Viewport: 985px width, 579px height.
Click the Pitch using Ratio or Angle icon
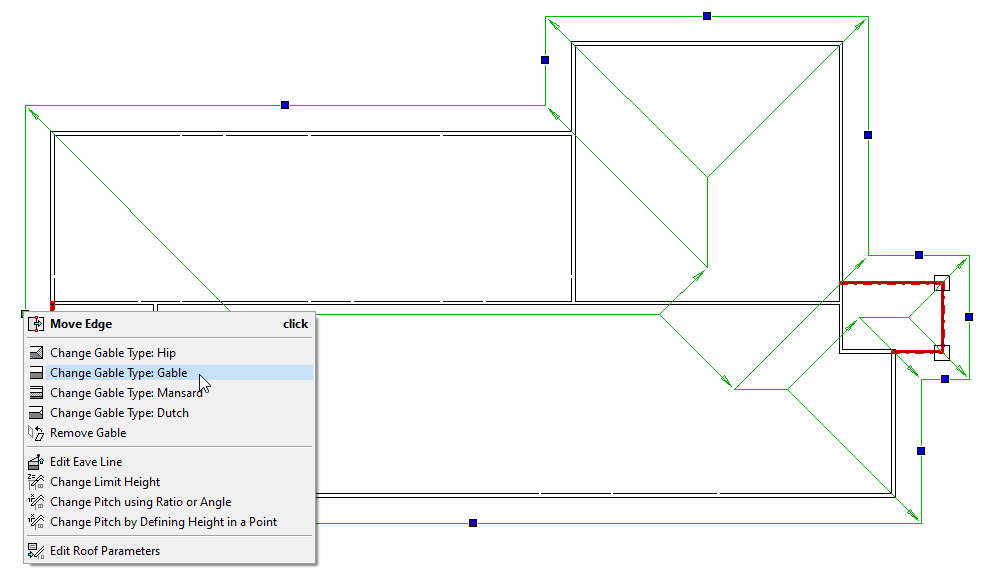(37, 502)
